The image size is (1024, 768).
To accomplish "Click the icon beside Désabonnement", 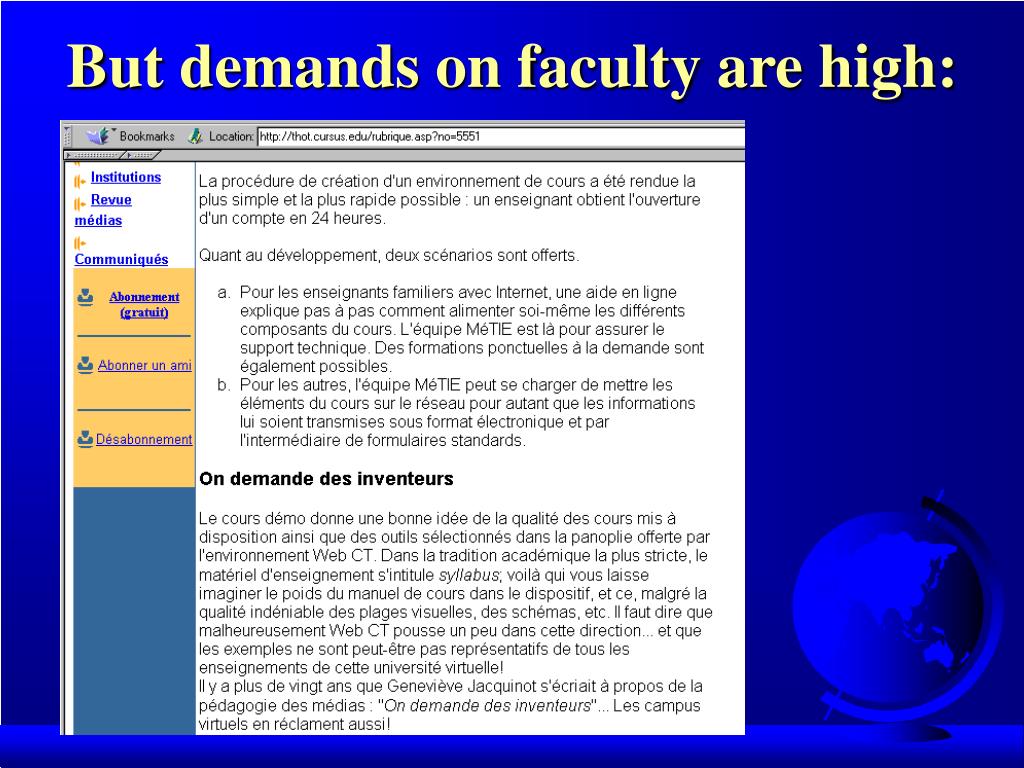I will [x=86, y=439].
